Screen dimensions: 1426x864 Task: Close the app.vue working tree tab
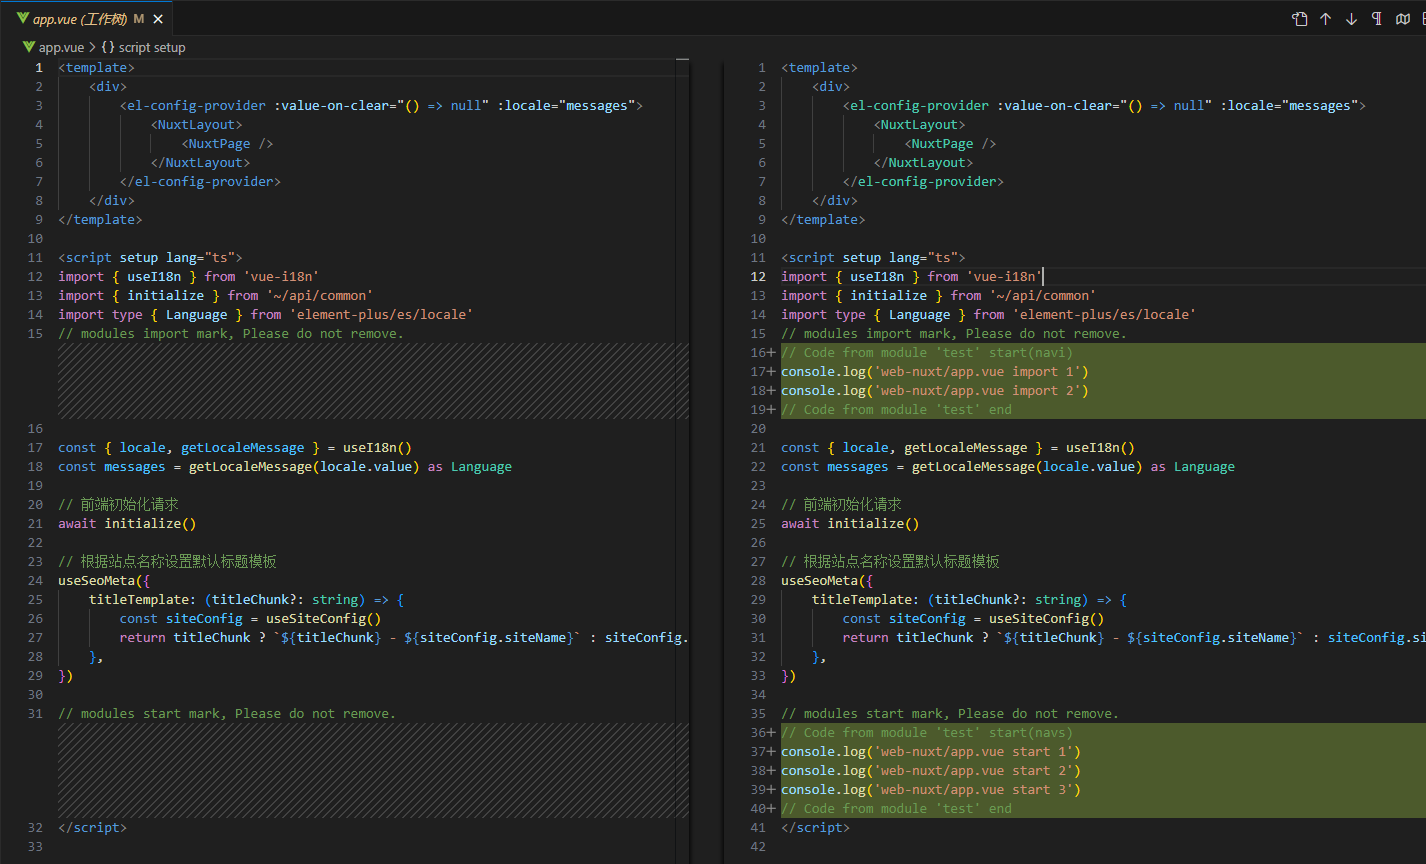click(x=159, y=19)
